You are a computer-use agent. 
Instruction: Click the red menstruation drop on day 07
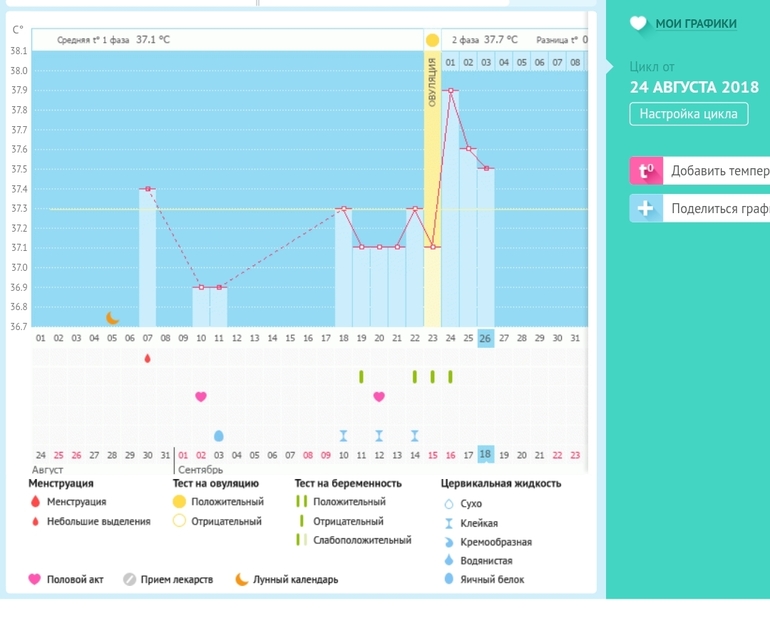click(148, 358)
